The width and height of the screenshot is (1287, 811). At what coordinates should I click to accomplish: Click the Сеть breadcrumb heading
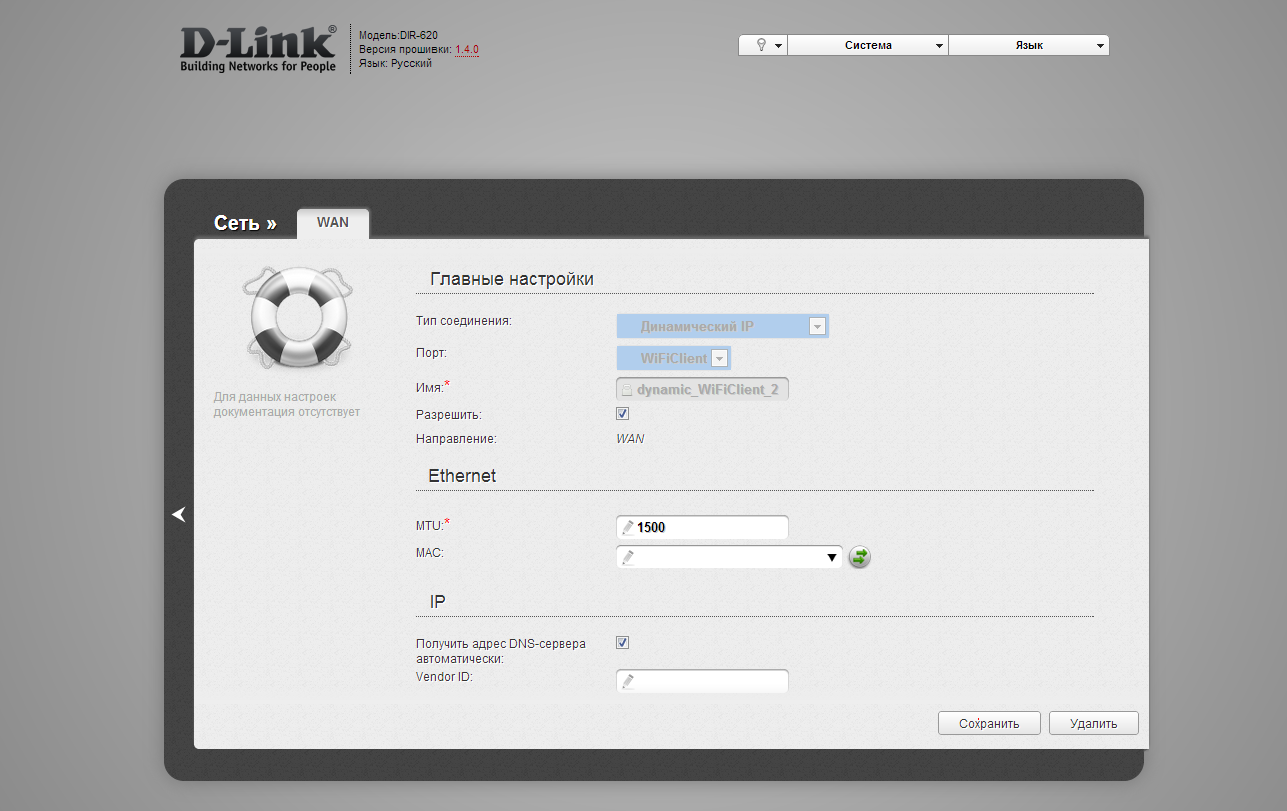tap(245, 223)
